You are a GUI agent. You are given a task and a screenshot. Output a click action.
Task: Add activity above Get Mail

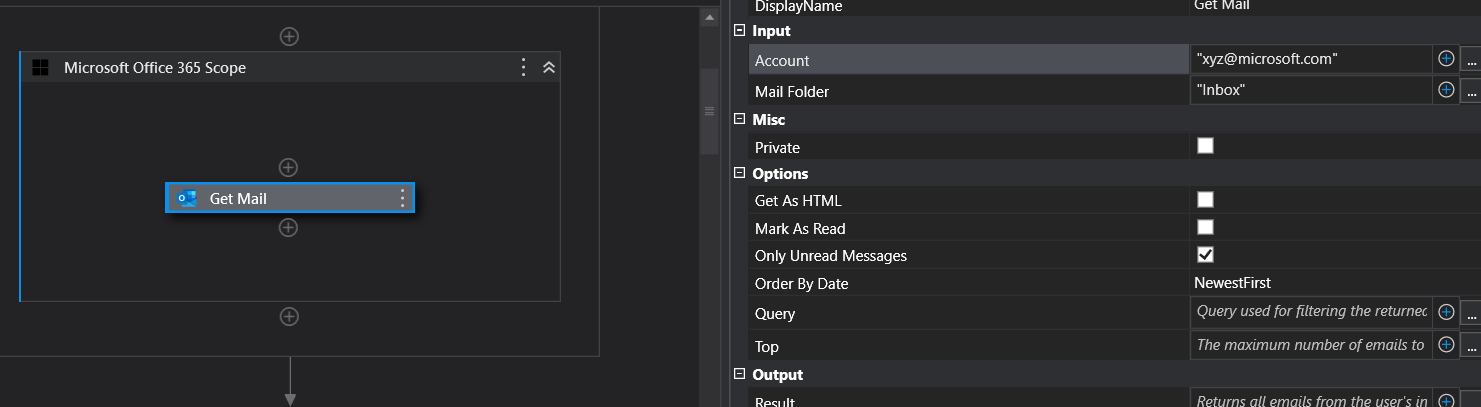coord(289,167)
